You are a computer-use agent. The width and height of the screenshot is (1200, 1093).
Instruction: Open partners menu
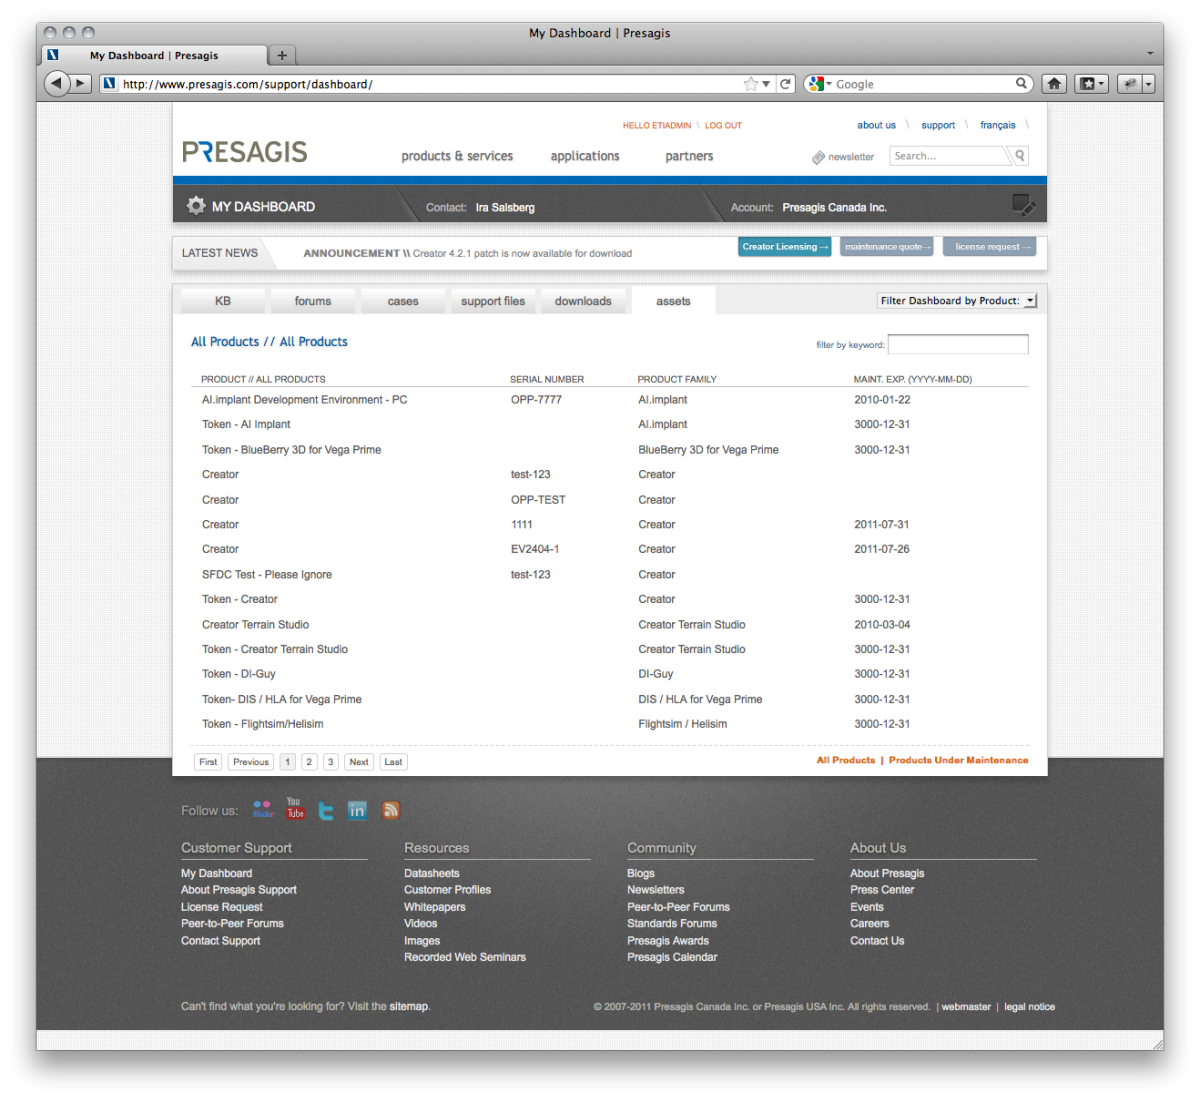click(x=689, y=156)
